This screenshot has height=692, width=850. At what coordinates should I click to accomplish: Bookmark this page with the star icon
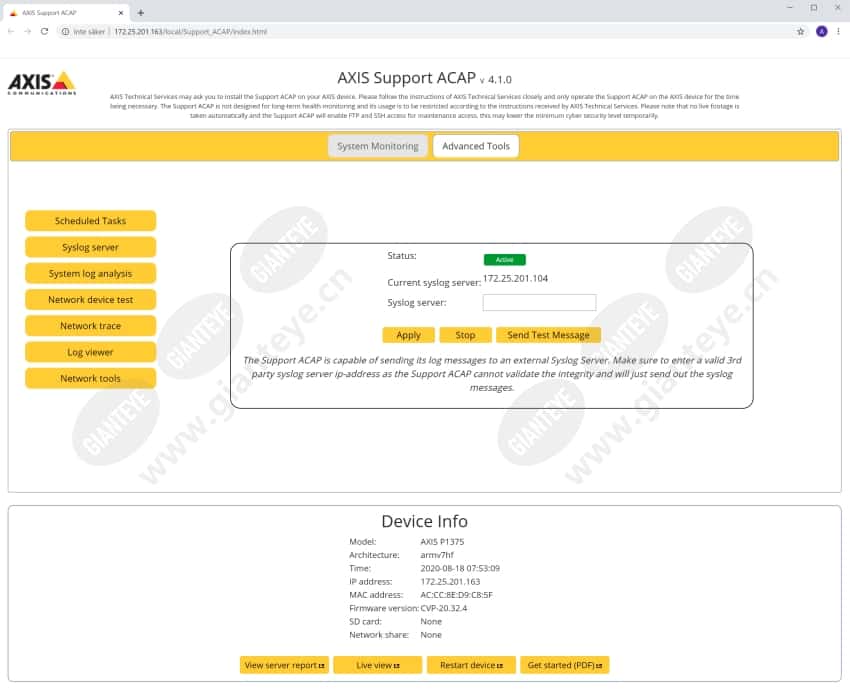[801, 31]
